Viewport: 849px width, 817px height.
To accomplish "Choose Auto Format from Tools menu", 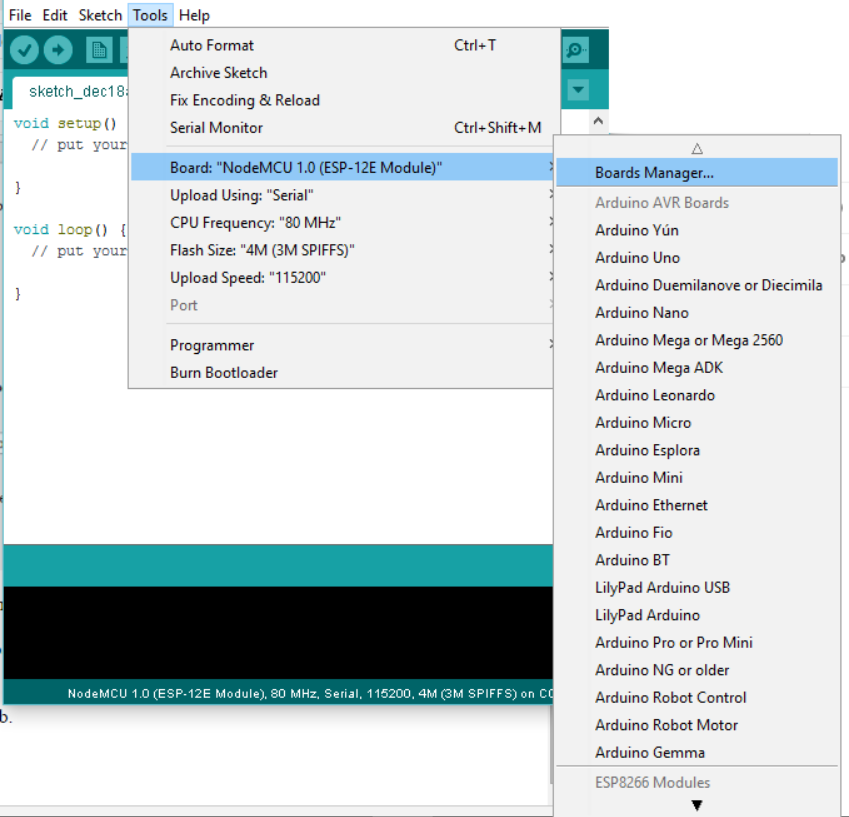I will (212, 45).
